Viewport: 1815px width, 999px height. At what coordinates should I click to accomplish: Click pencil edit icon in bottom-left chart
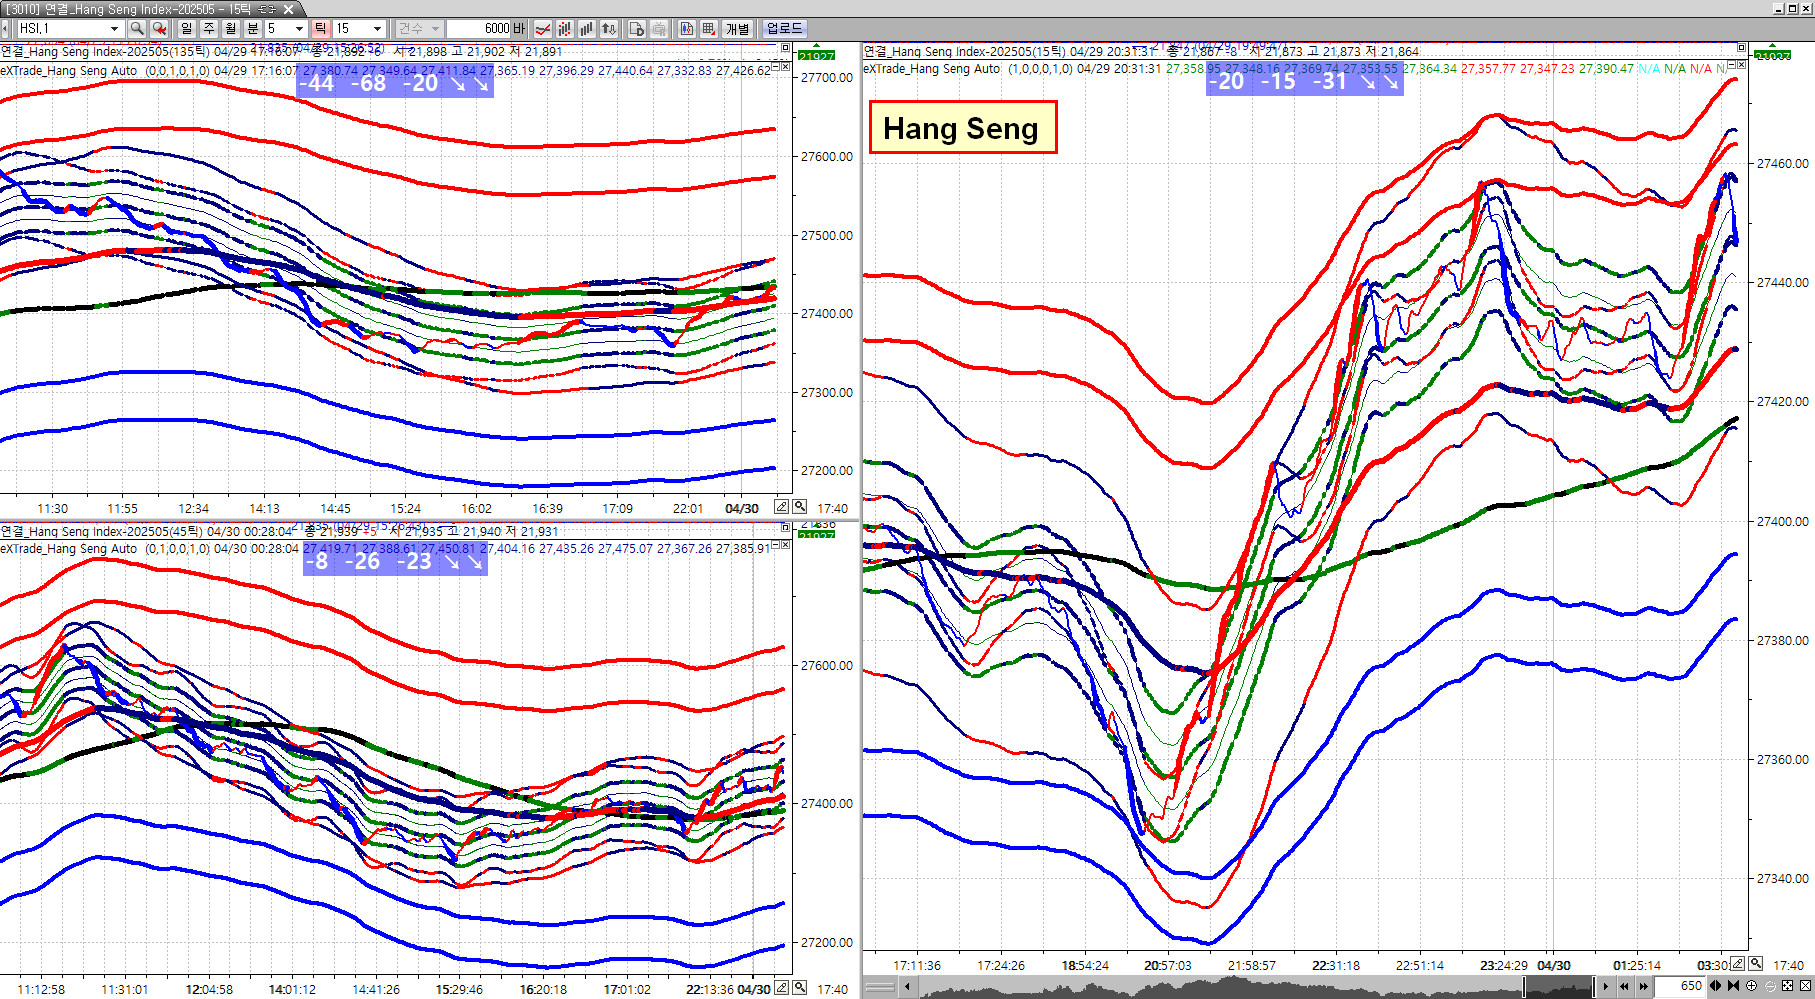pos(782,988)
